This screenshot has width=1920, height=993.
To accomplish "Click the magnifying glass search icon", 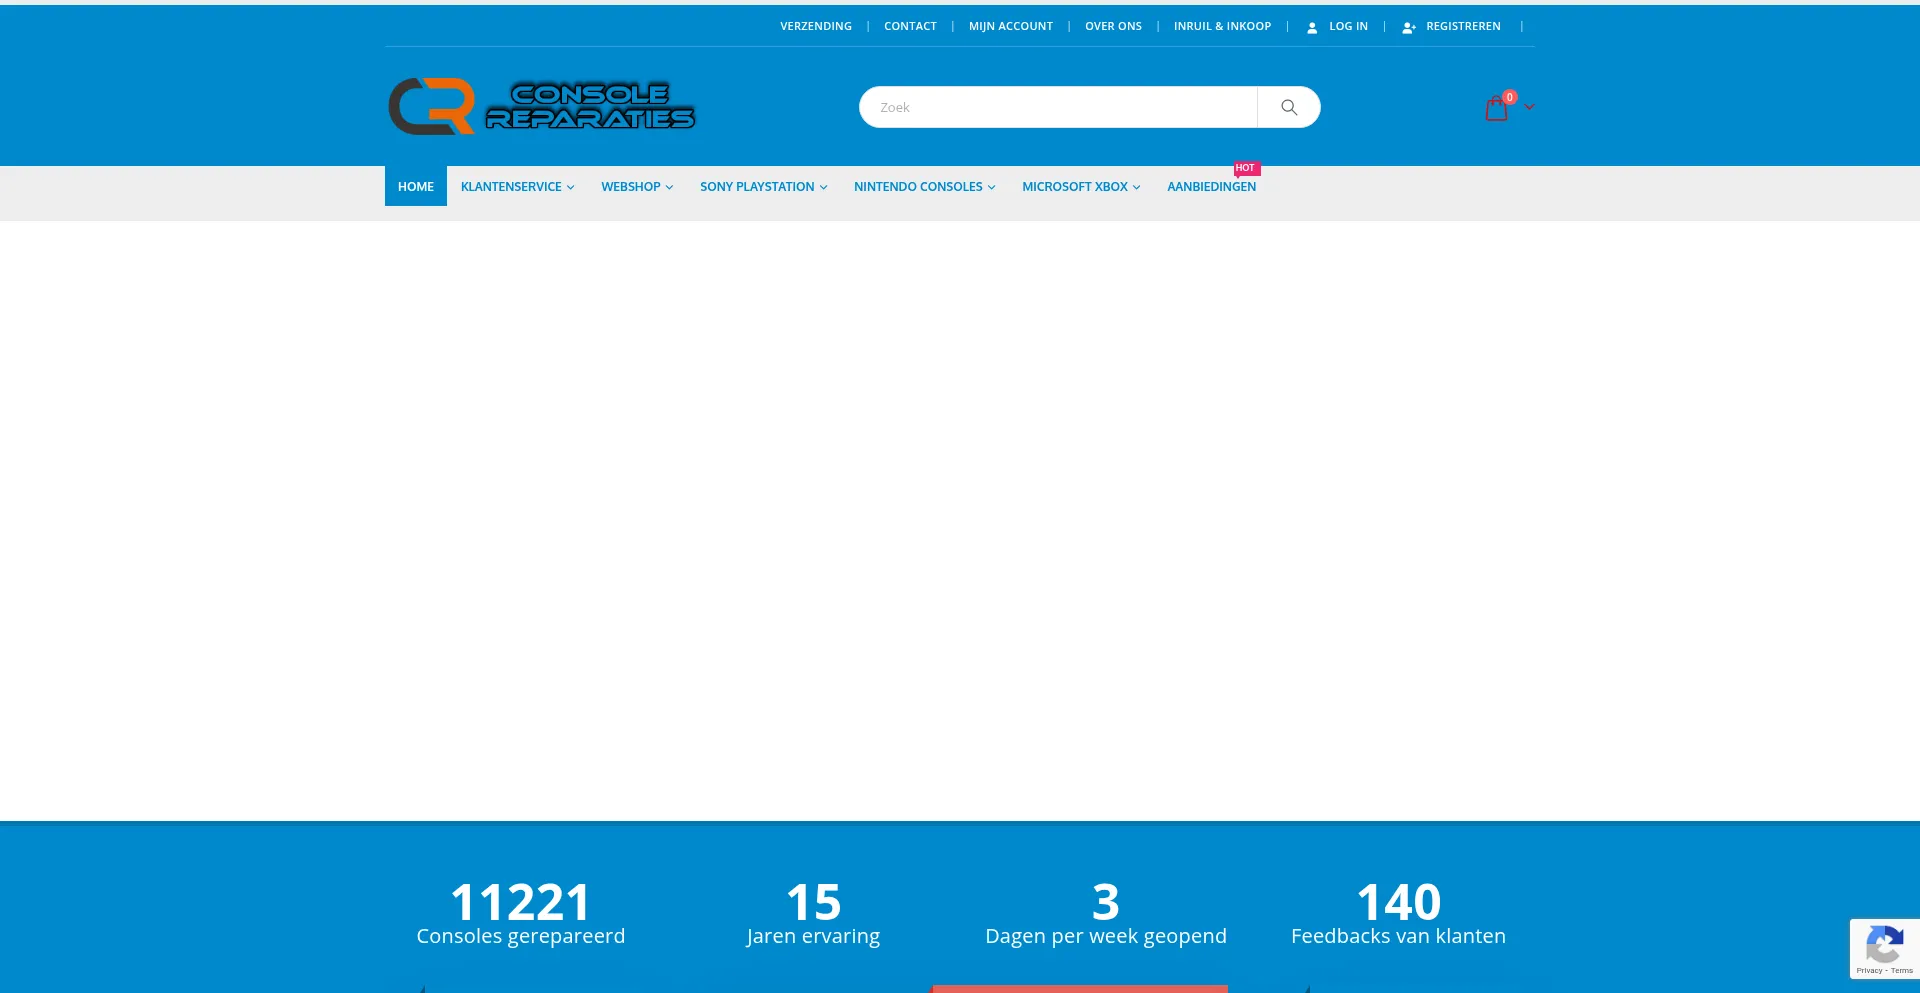I will click(1289, 107).
